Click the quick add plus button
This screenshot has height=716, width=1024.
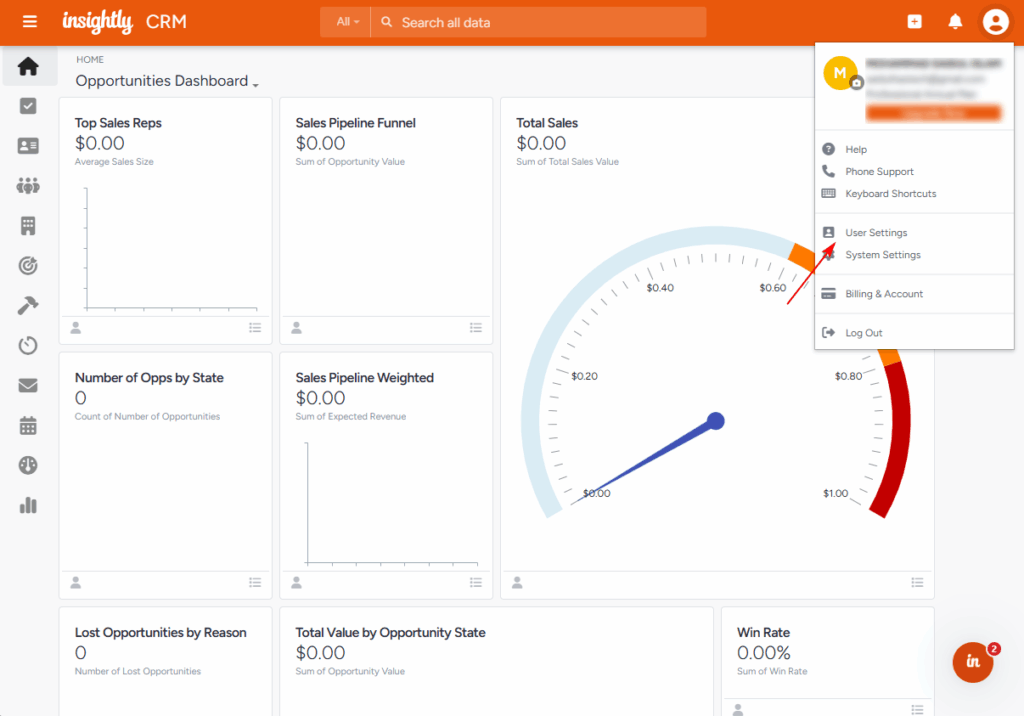click(914, 22)
